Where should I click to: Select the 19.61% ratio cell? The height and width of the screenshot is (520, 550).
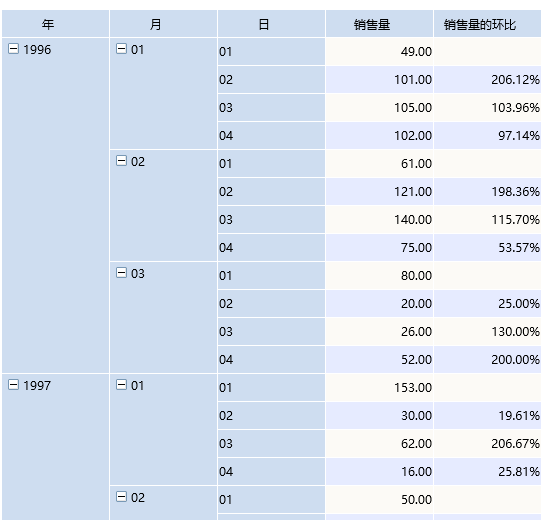[x=488, y=416]
